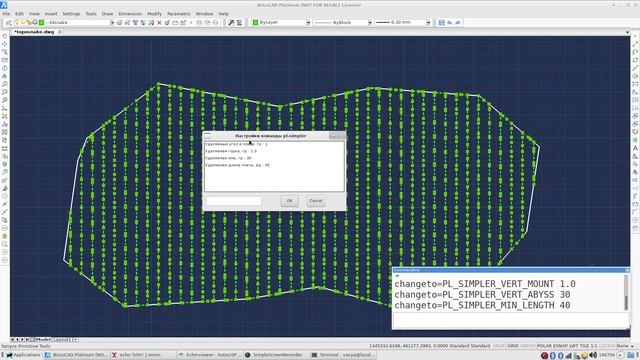The width and height of the screenshot is (640, 360).
Task: Open the Window menu
Action: [x=204, y=13]
